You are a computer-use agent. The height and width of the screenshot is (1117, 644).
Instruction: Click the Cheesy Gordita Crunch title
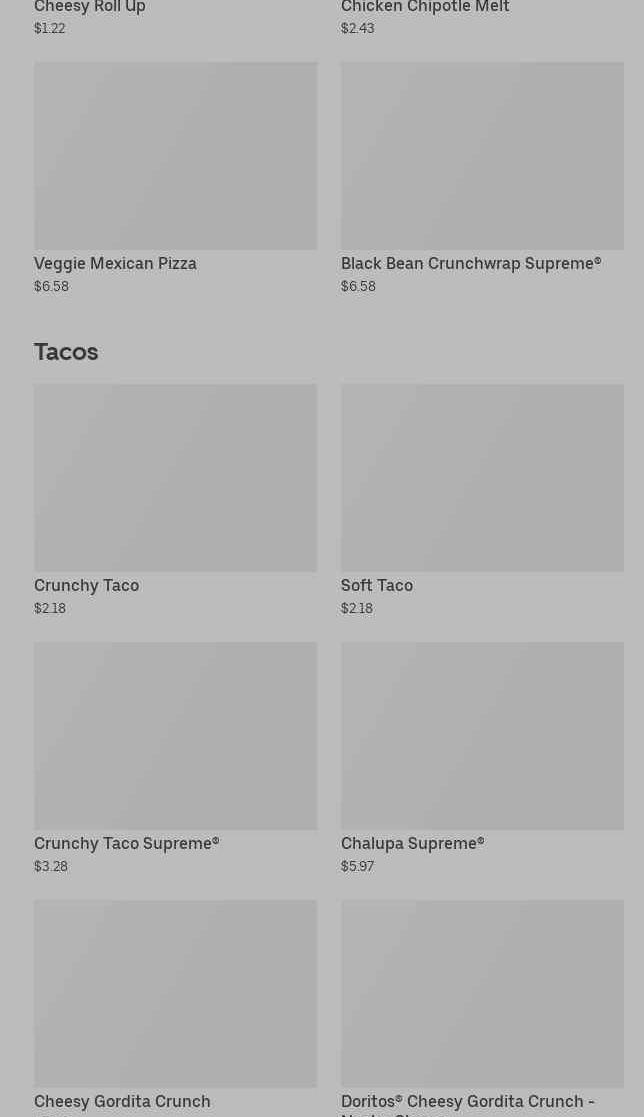[122, 1101]
